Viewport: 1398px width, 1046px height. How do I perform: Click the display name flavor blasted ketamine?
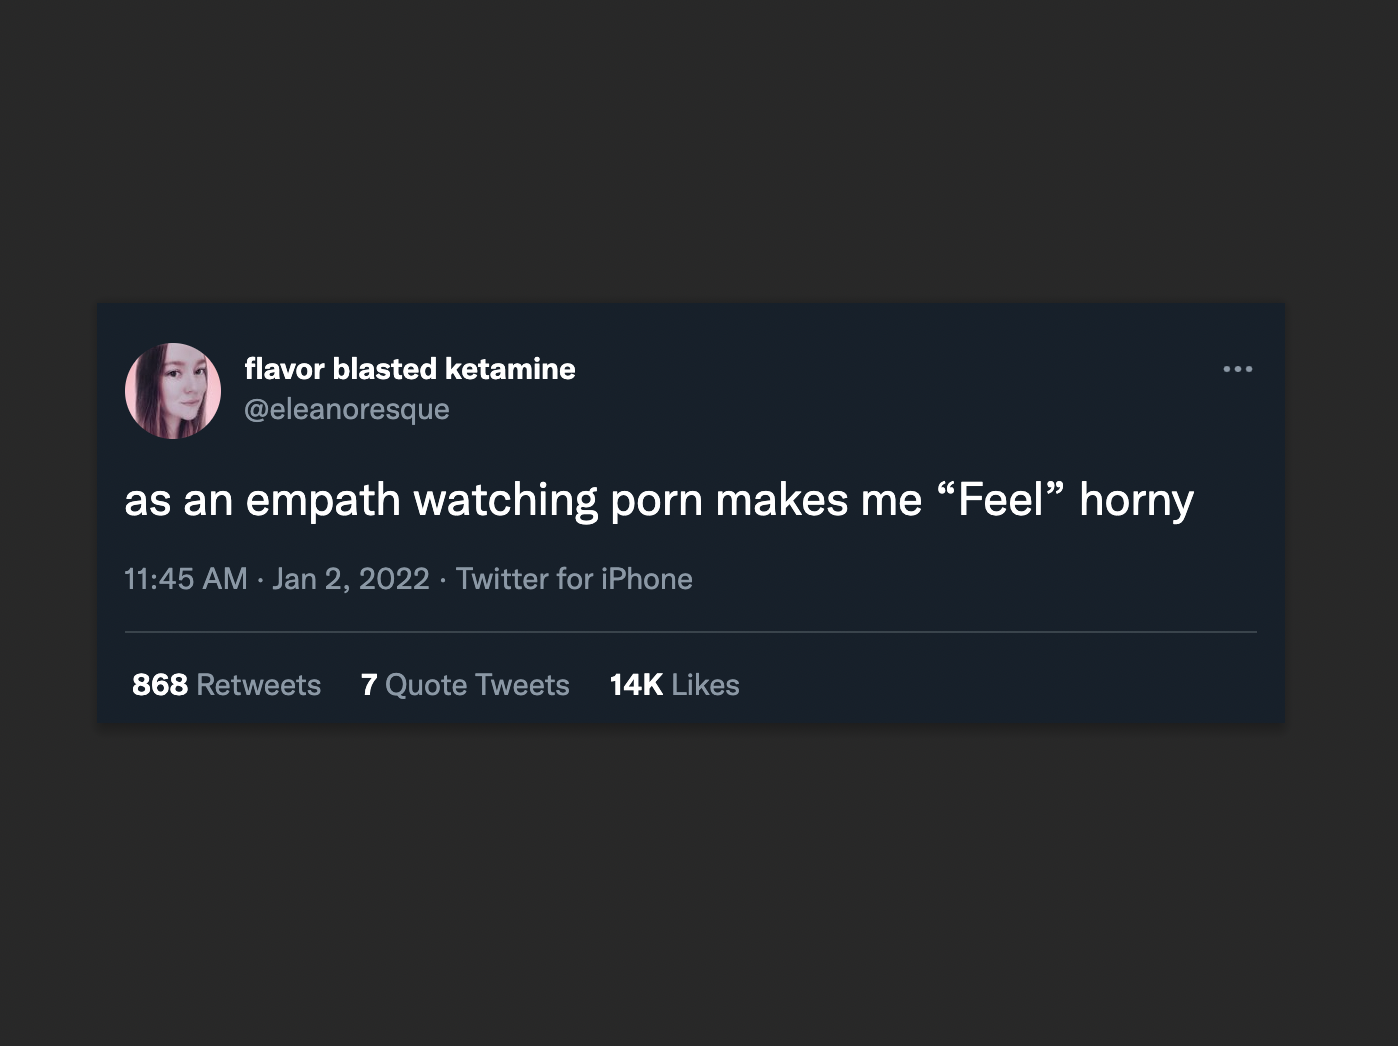tap(410, 368)
